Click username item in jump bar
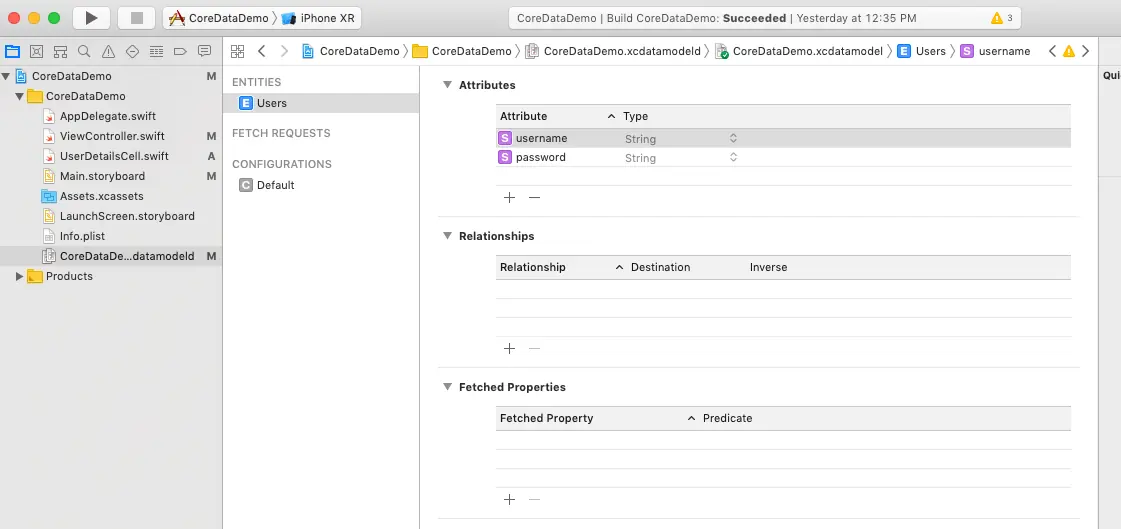Image resolution: width=1121 pixels, height=529 pixels. (995, 51)
